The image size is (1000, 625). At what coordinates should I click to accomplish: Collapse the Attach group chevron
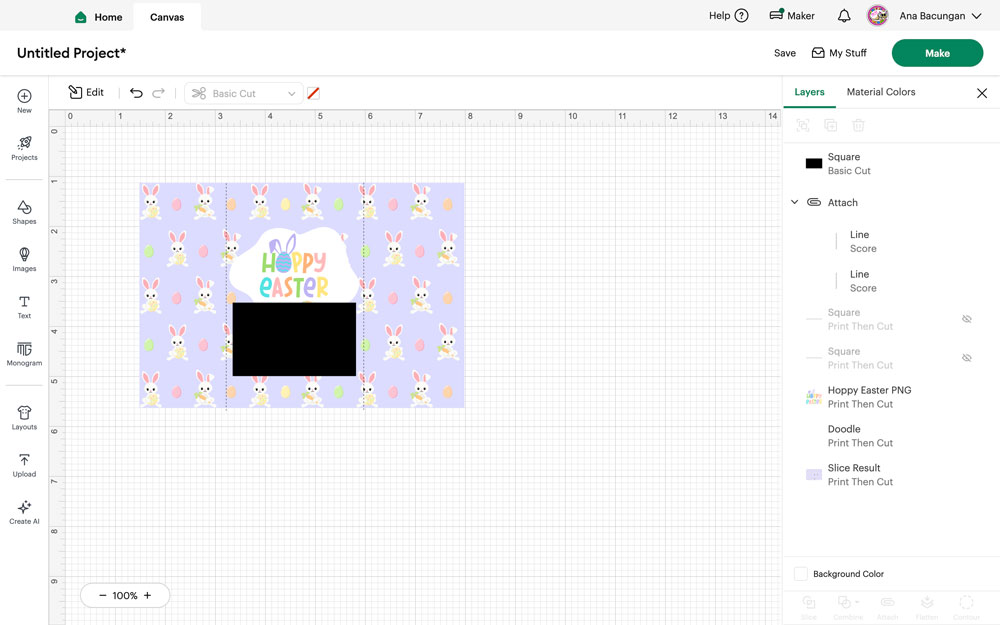click(794, 202)
